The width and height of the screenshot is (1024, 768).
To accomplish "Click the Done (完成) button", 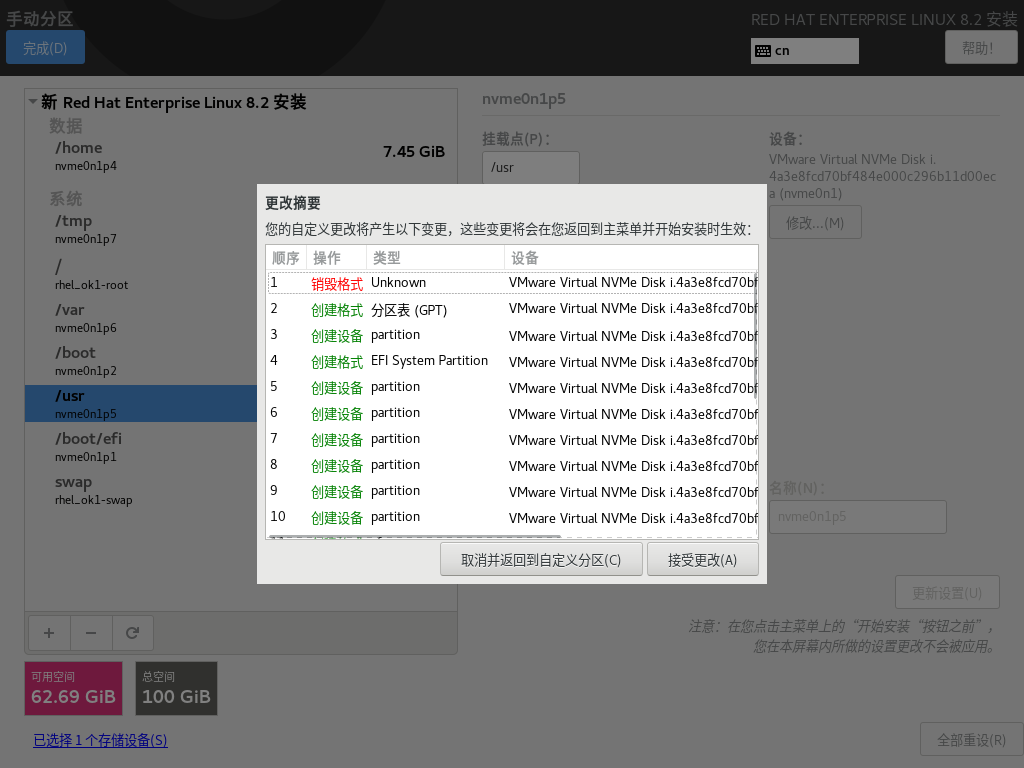I will tap(45, 48).
